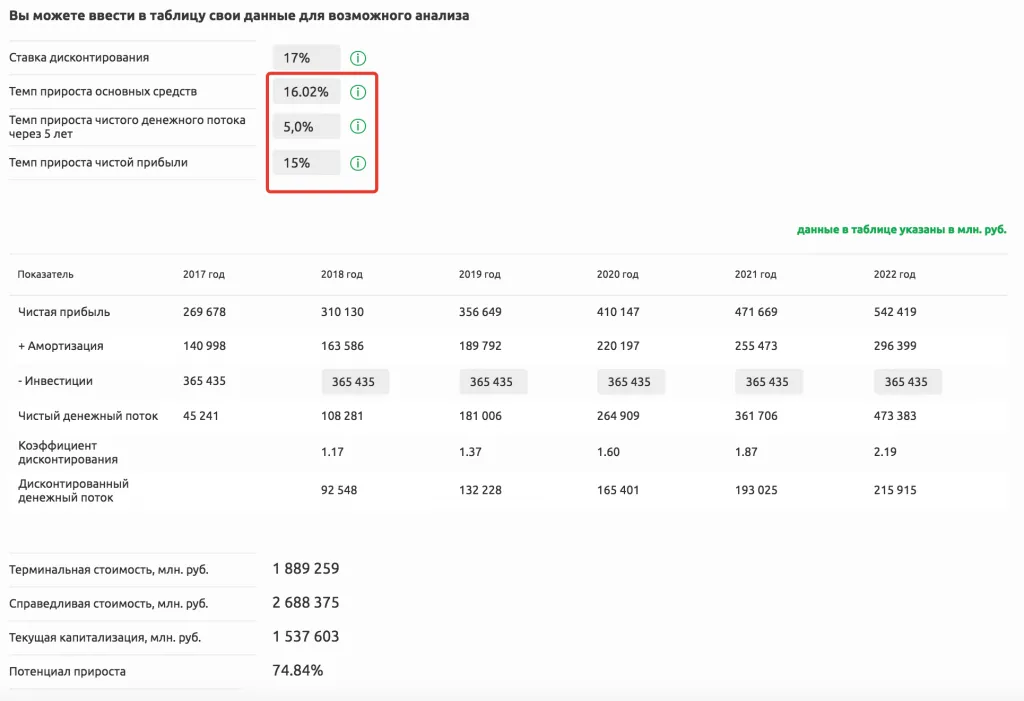Click the 2017 год column header
The image size is (1024, 701).
coord(204,275)
